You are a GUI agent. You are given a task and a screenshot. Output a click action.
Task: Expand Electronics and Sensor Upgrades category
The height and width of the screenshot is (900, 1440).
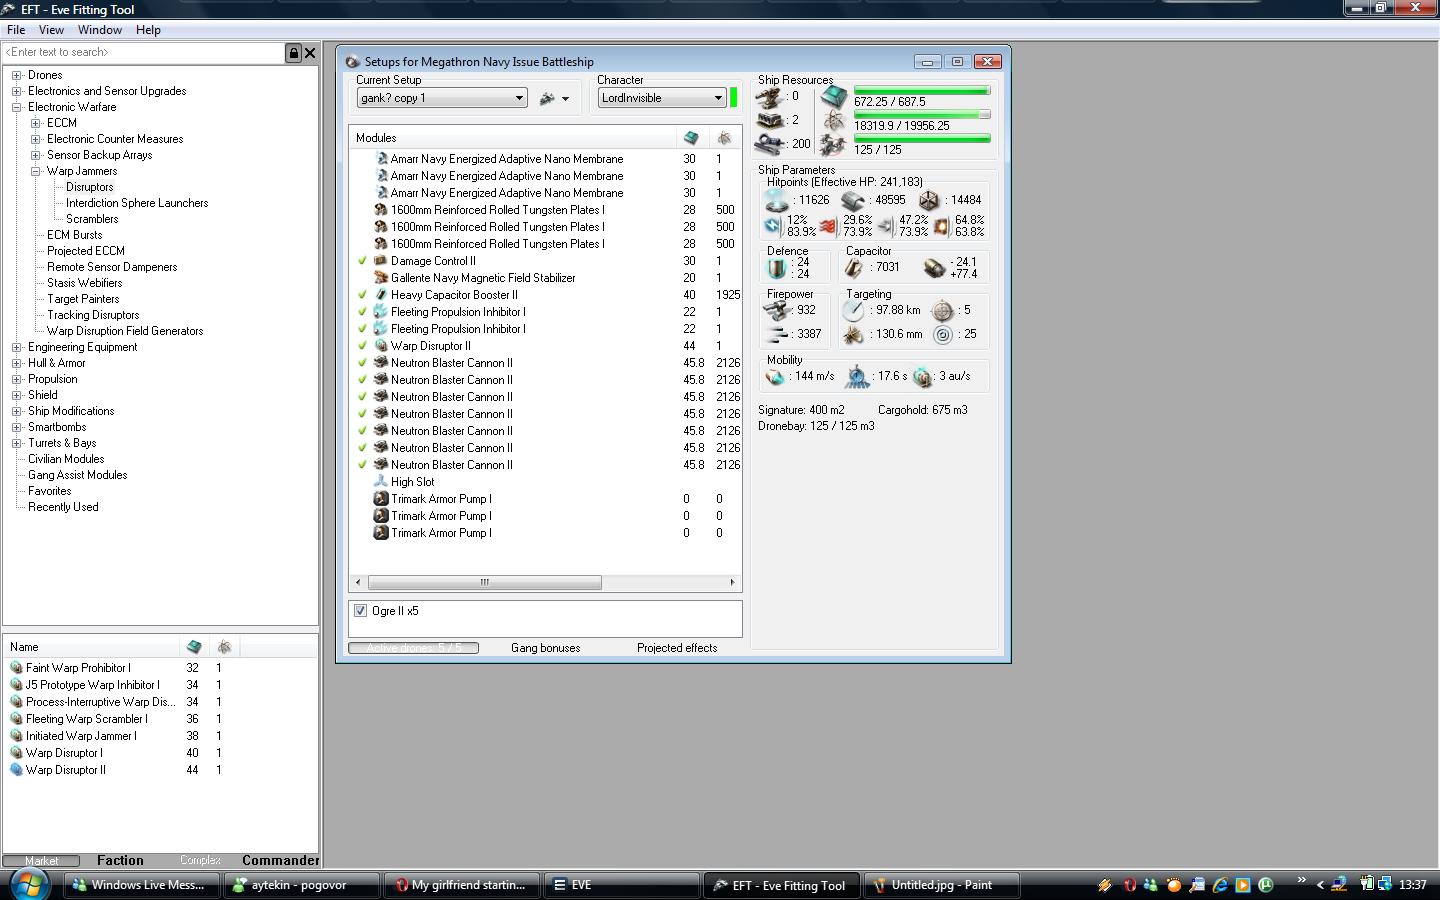pyautogui.click(x=17, y=91)
